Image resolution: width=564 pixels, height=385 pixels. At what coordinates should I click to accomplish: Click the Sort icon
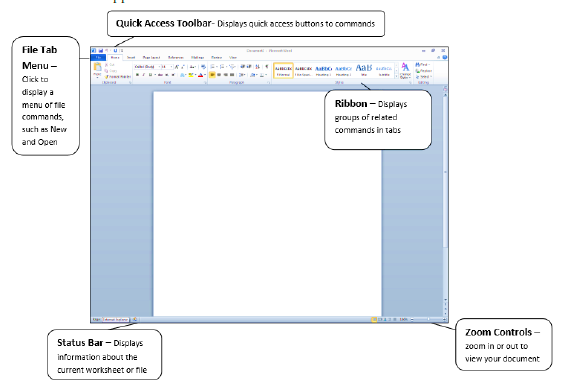pyautogui.click(x=257, y=67)
